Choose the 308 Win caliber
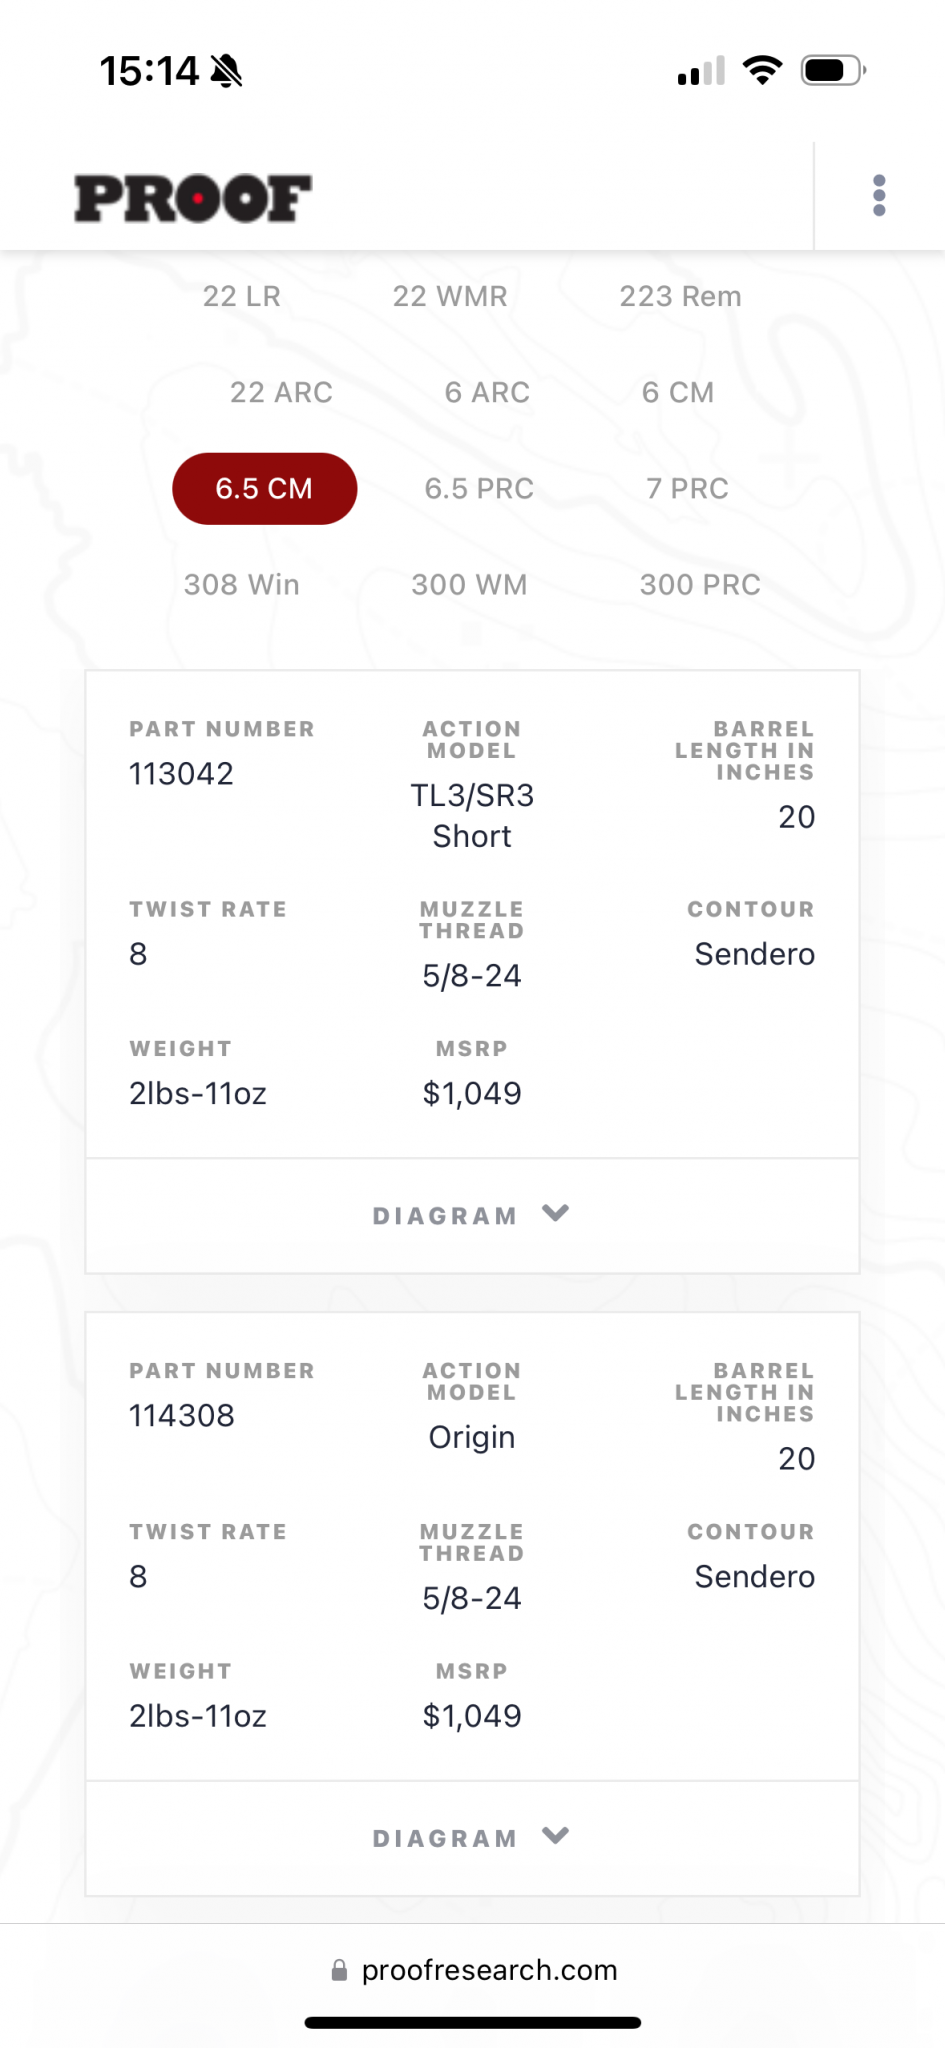The height and width of the screenshot is (2048, 945). pos(241,584)
